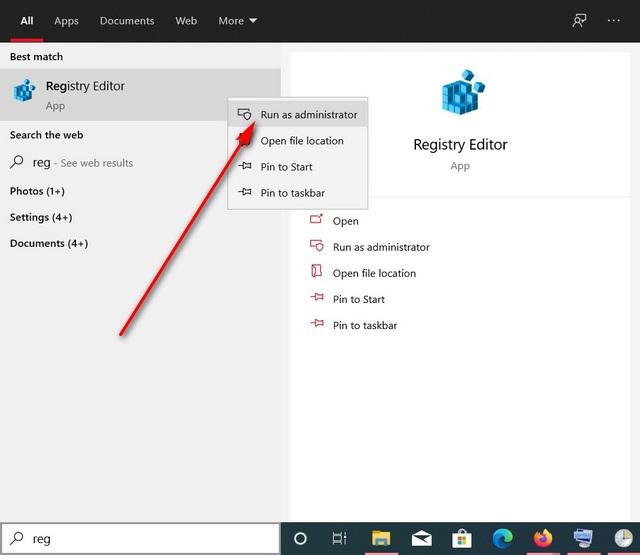Screen dimensions: 640x555
Task: Click Open file location in preview pane
Action: [x=374, y=273]
